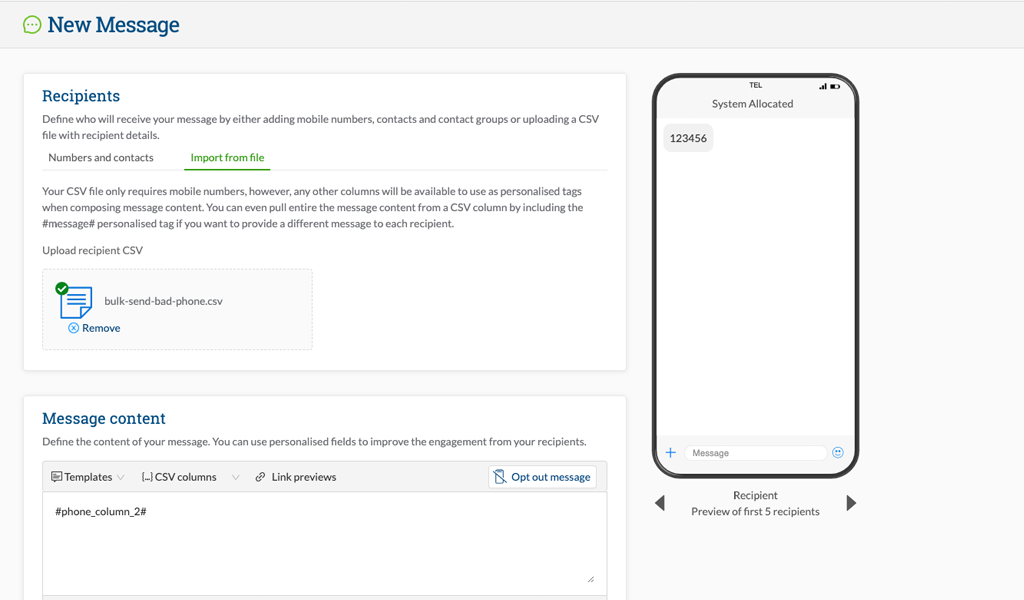1024x600 pixels.
Task: Click the phone signal strength icon
Action: [823, 86]
